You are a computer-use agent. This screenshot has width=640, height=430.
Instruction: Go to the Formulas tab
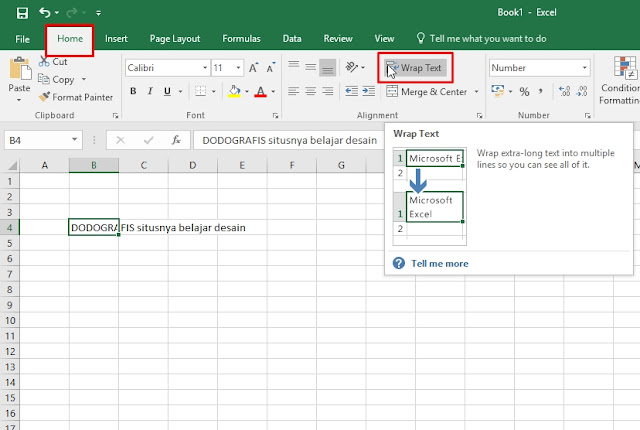[x=241, y=39]
